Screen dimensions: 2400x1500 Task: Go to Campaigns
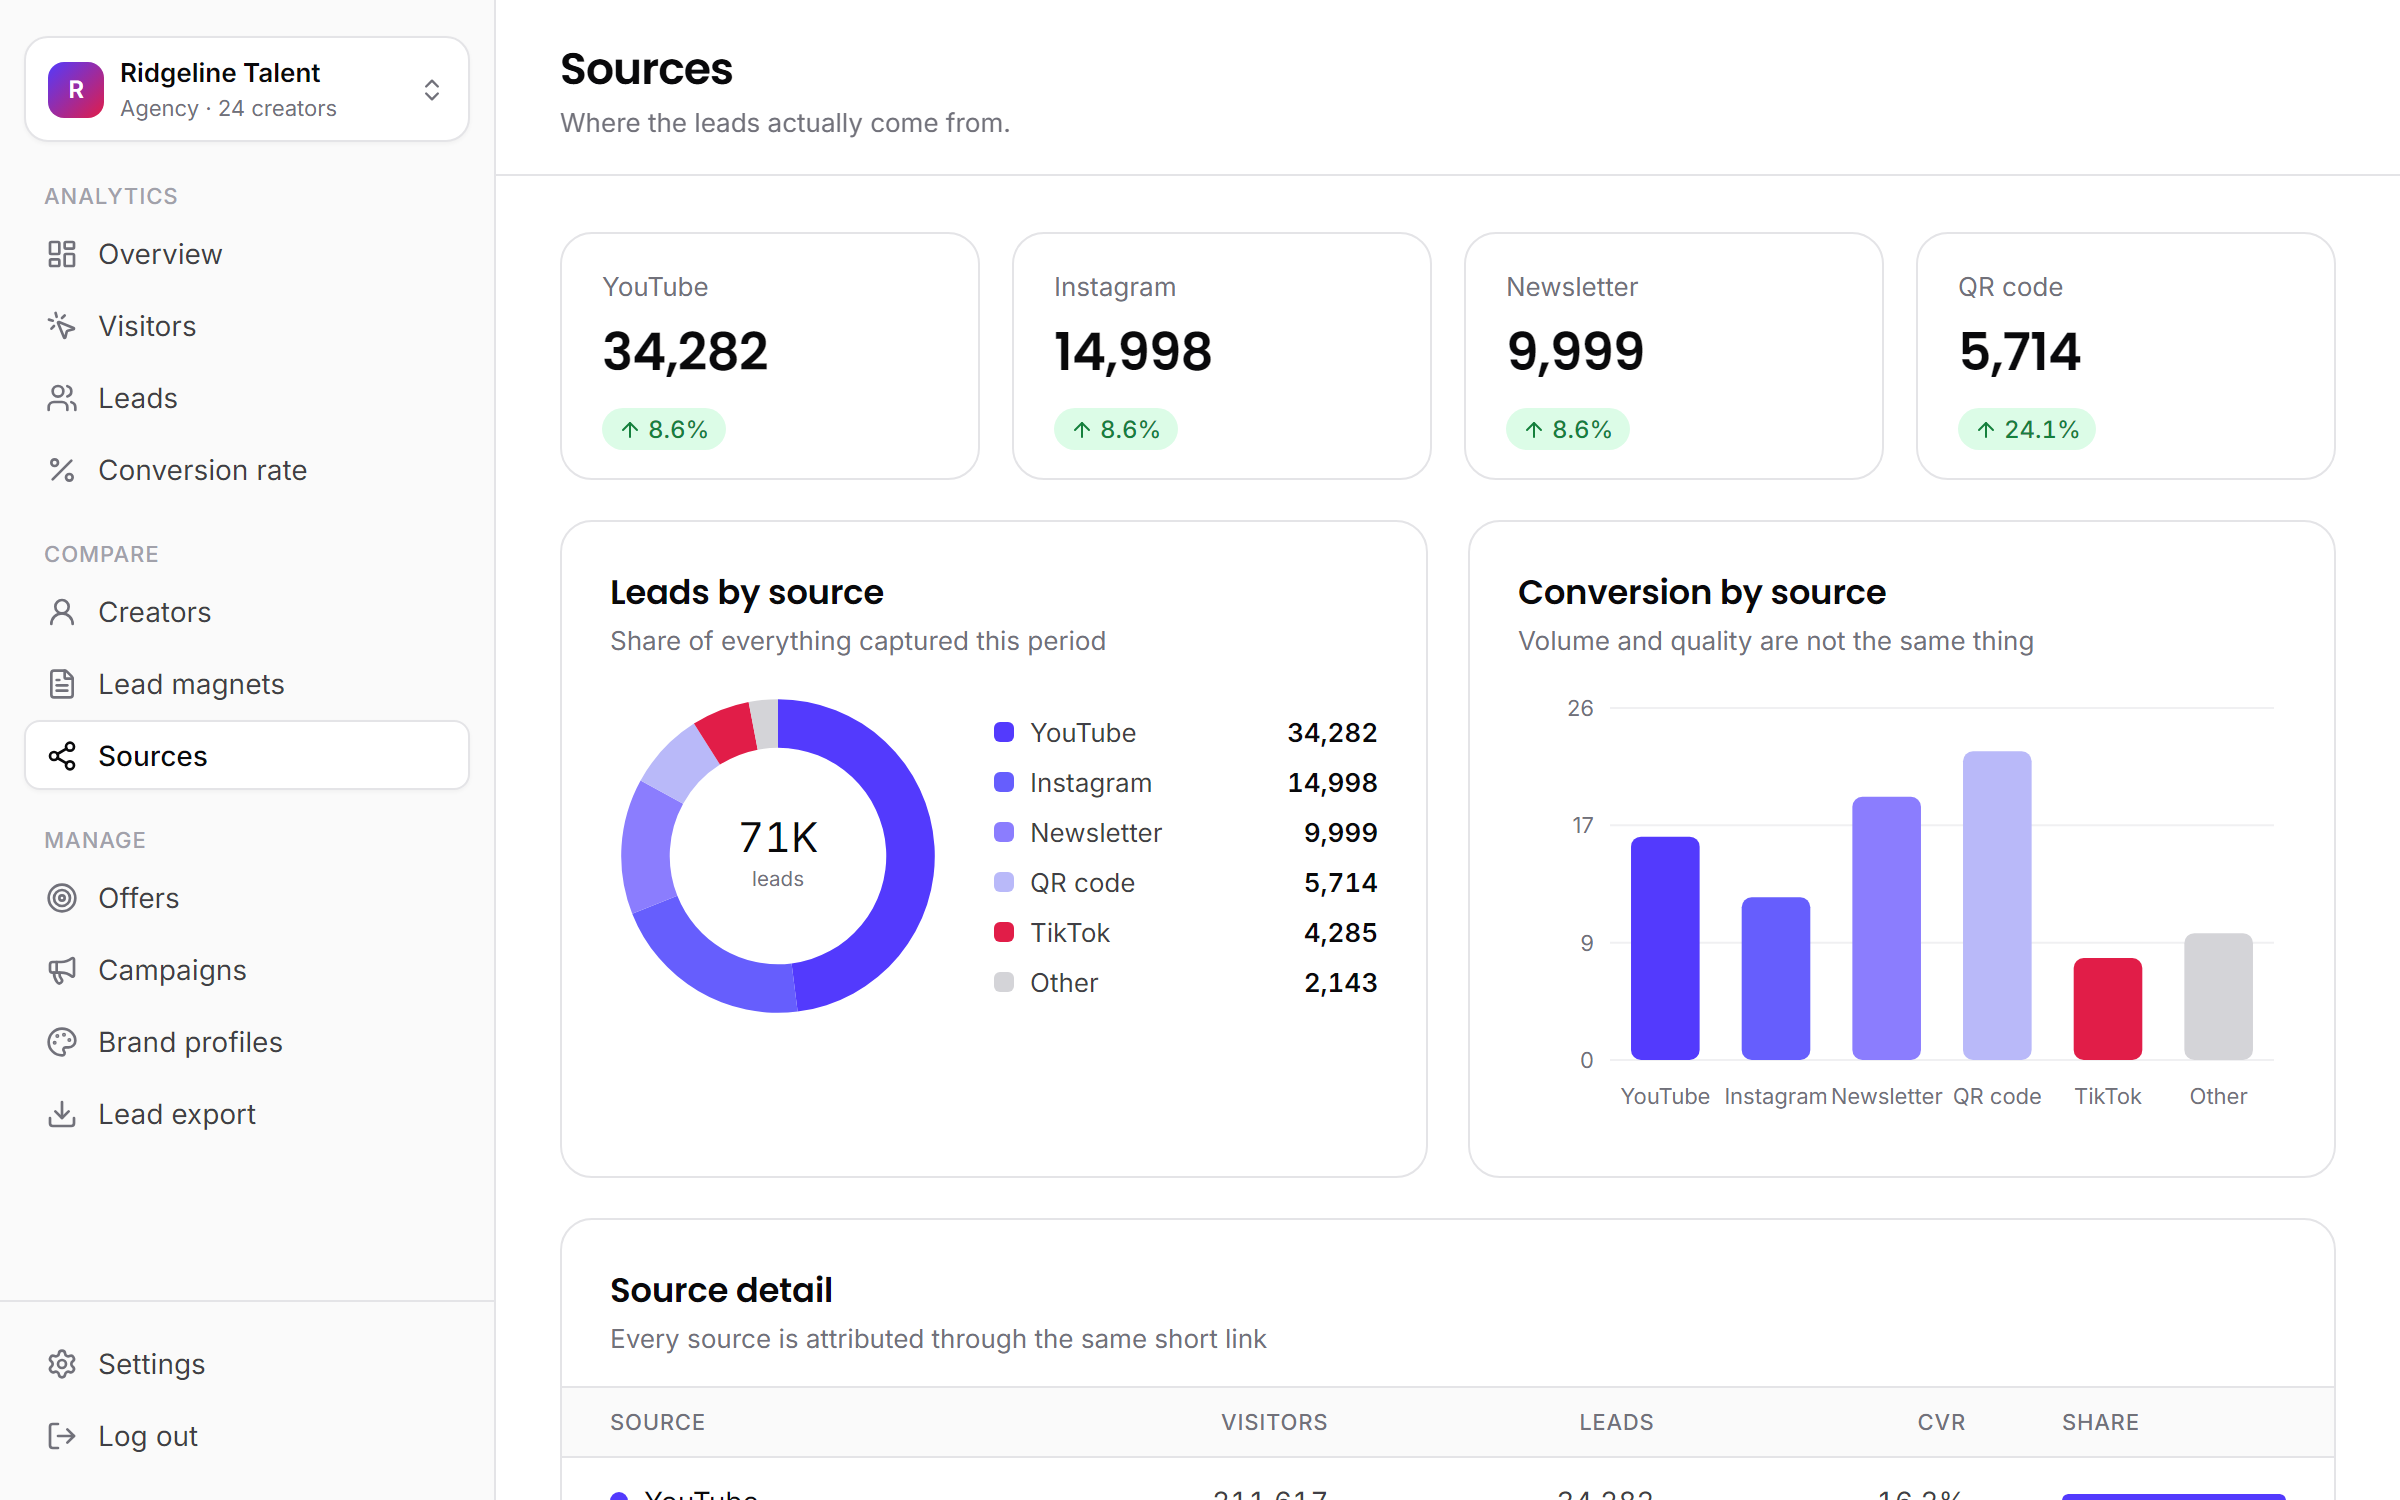[247, 970]
